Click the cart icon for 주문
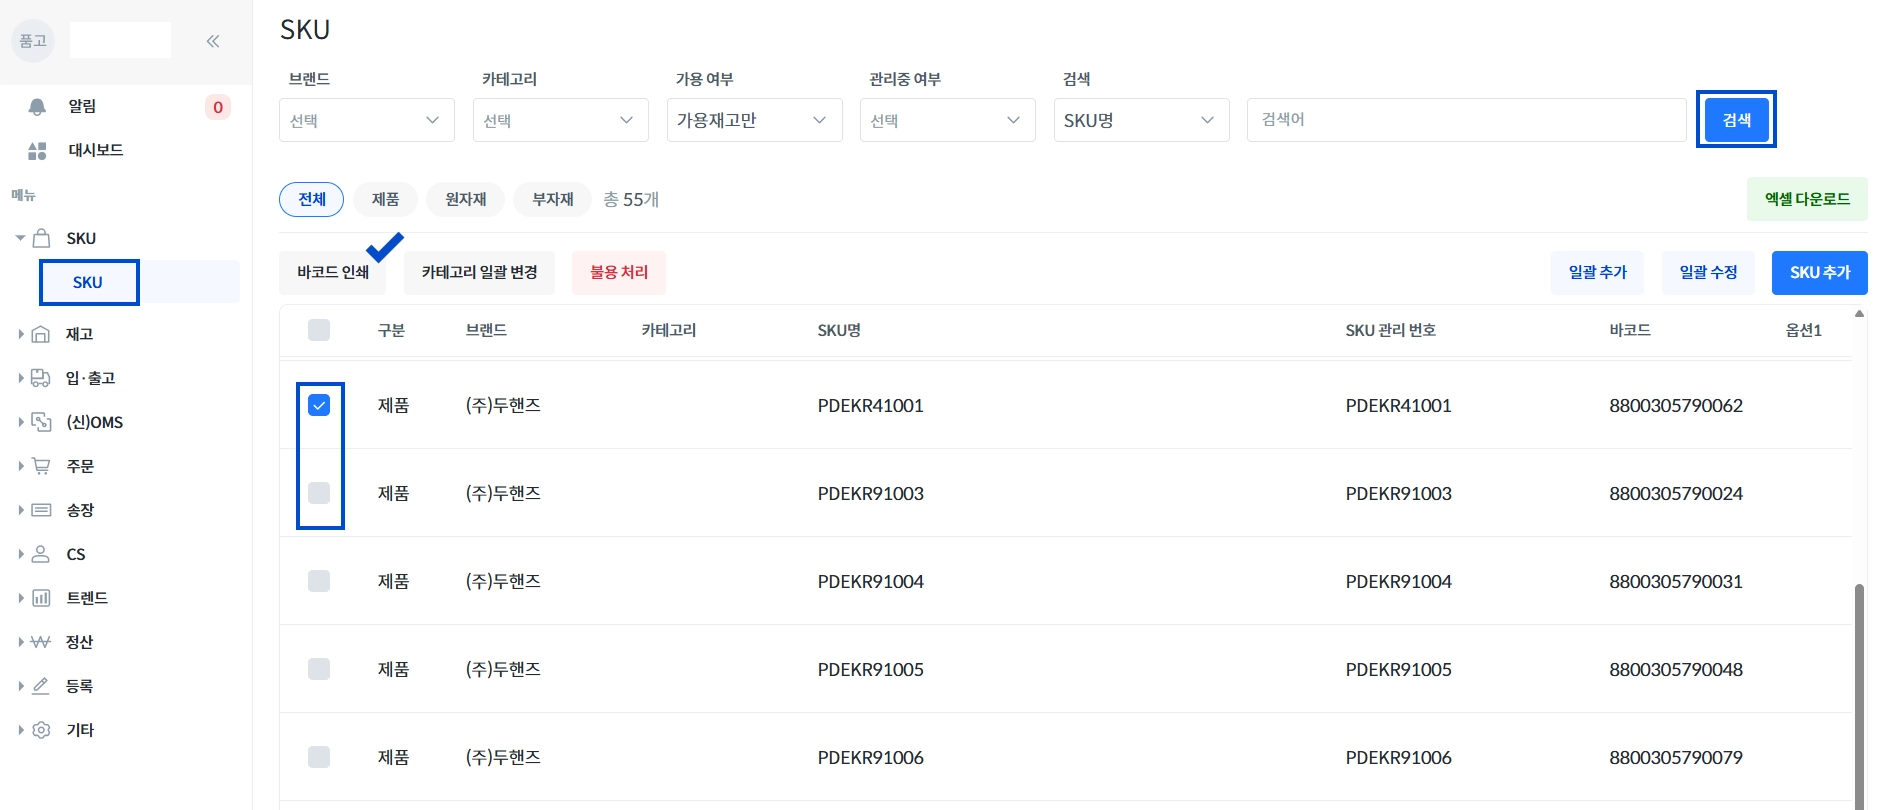 click(x=41, y=466)
